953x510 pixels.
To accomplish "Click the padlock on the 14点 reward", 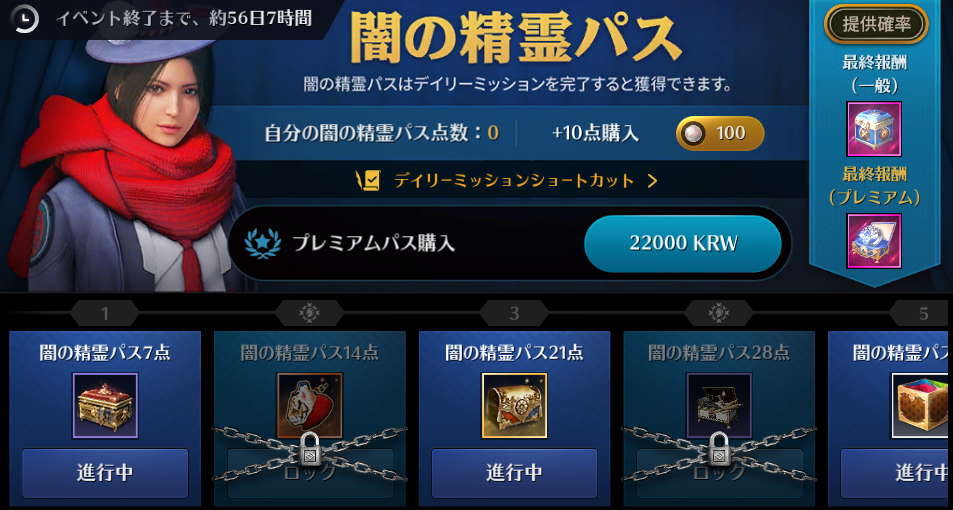I will coord(310,449).
